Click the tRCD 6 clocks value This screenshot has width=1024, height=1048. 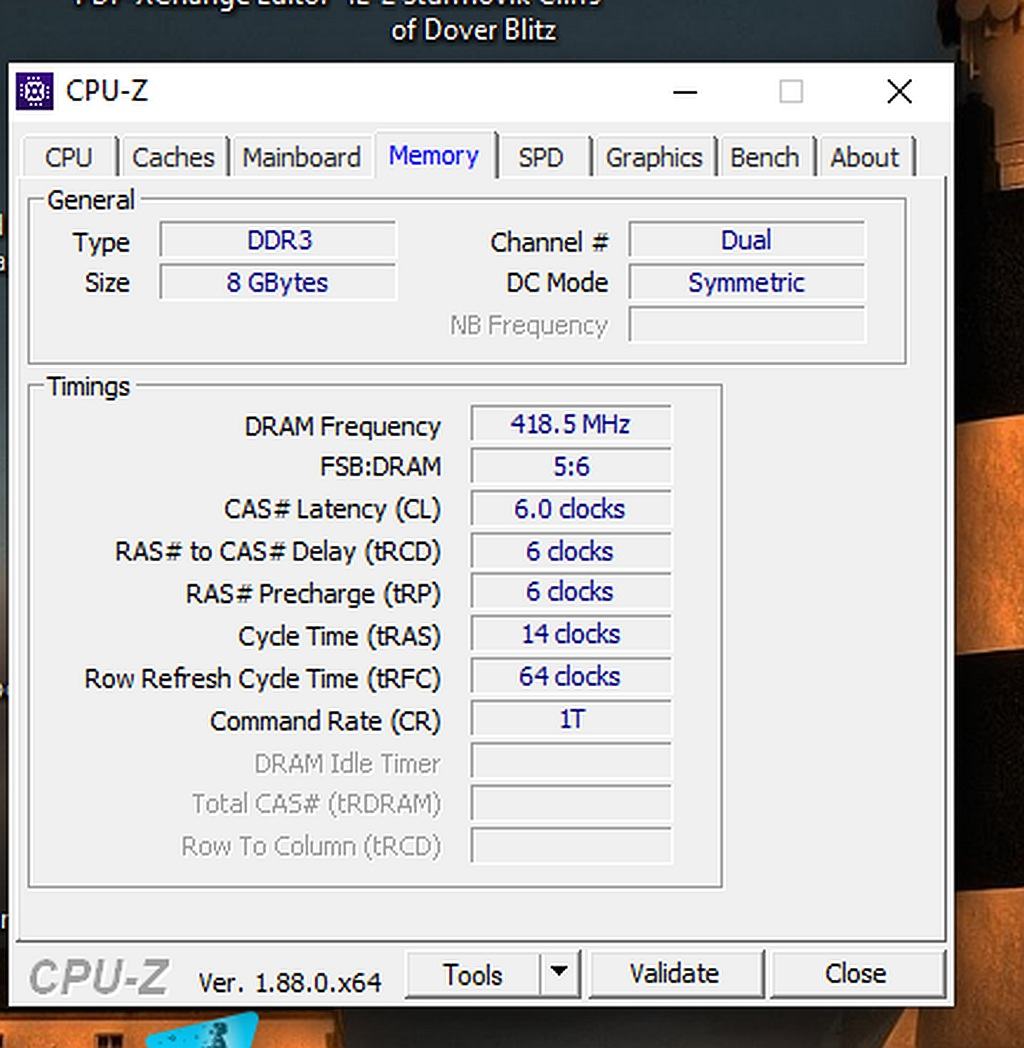(x=571, y=551)
